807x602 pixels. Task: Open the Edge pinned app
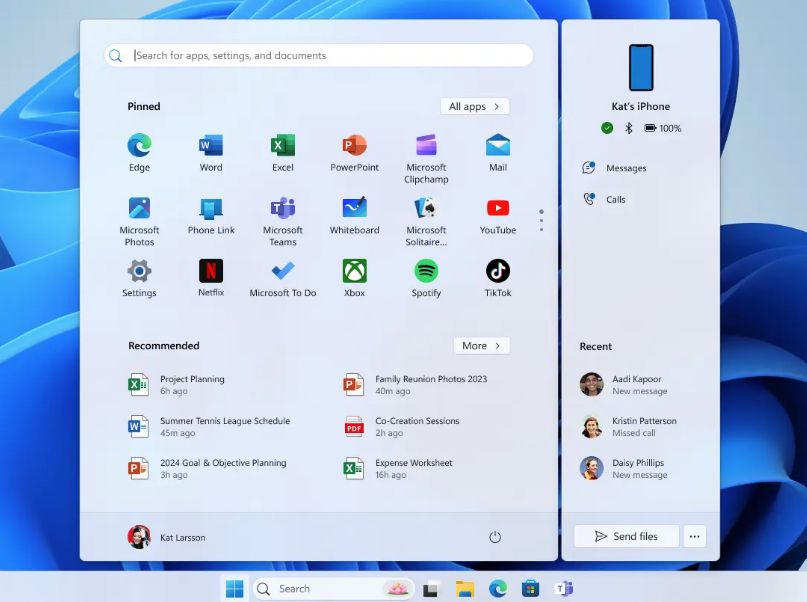tap(139, 153)
